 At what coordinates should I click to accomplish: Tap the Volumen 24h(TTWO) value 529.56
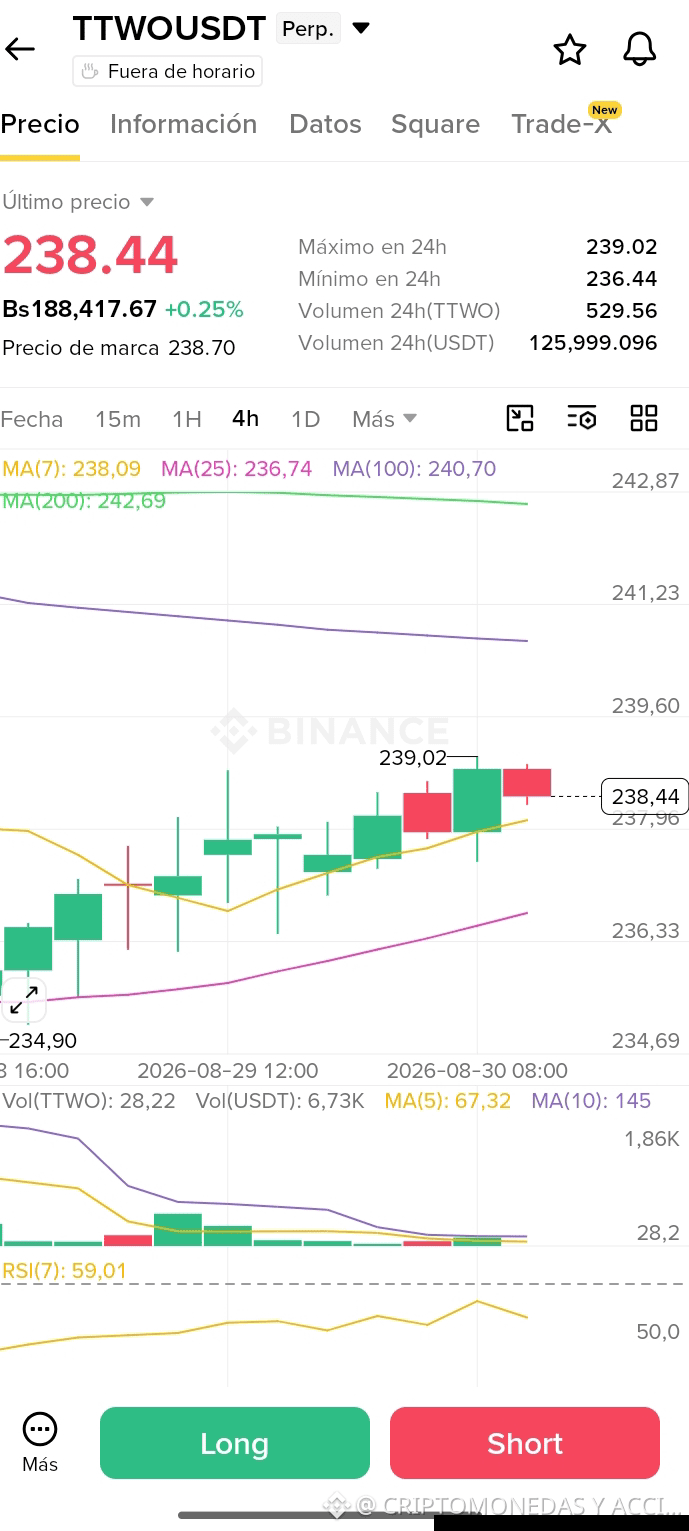(x=622, y=311)
